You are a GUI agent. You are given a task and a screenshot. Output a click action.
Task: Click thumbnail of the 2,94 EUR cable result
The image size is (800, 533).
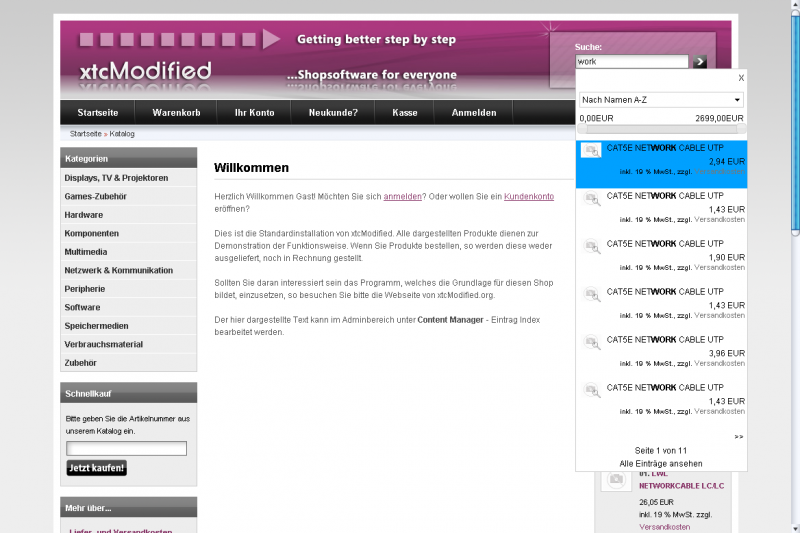click(x=591, y=150)
